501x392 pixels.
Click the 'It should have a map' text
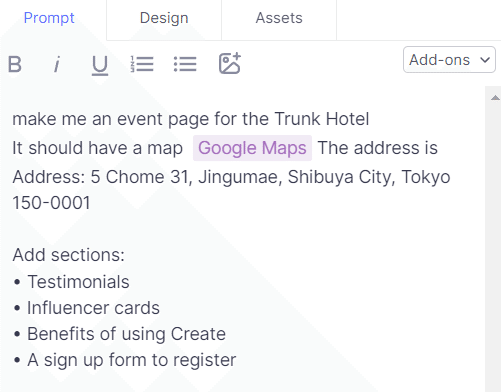pos(97,148)
